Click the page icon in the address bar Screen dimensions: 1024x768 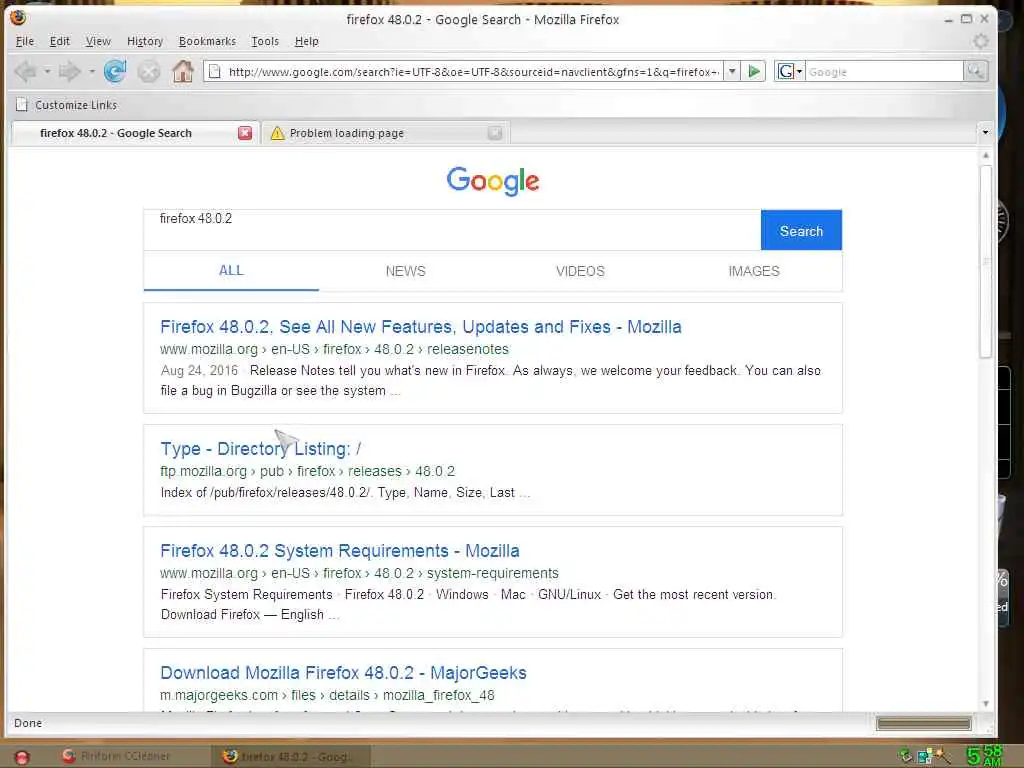pos(214,71)
